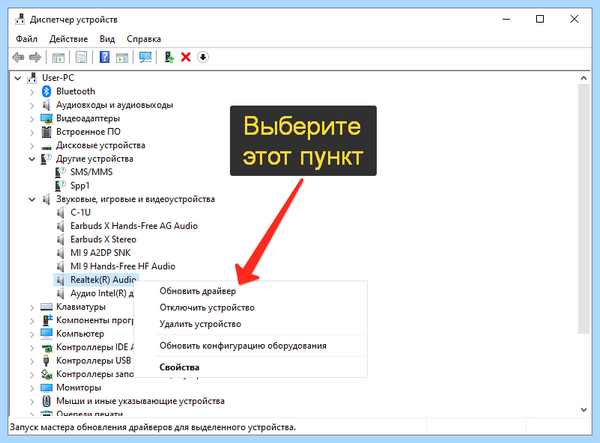Collapse the Другие устройства category

tap(32, 159)
